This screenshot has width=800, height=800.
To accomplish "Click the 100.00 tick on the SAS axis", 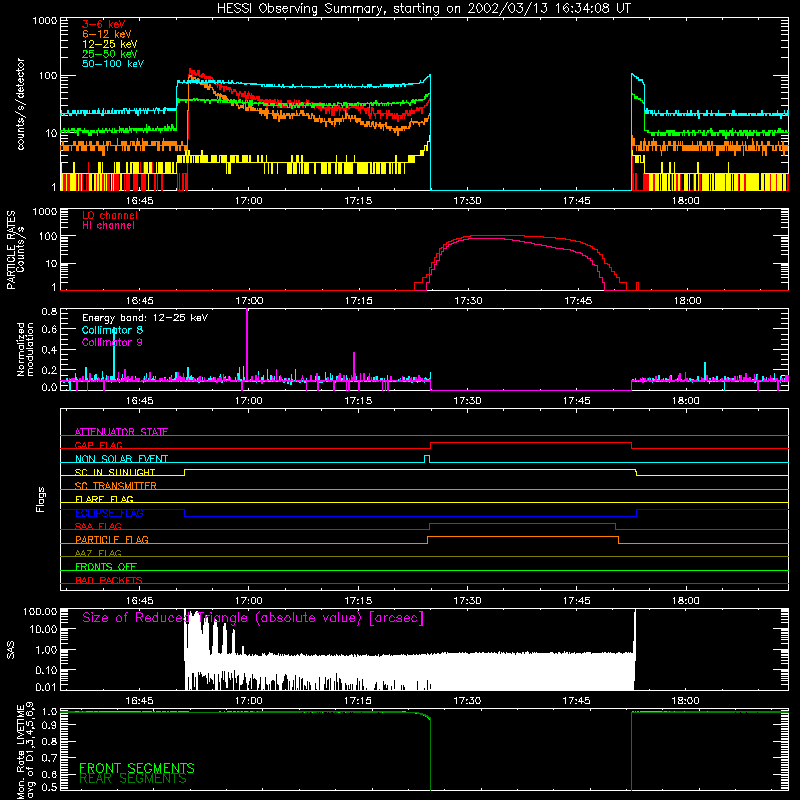I will (40, 611).
